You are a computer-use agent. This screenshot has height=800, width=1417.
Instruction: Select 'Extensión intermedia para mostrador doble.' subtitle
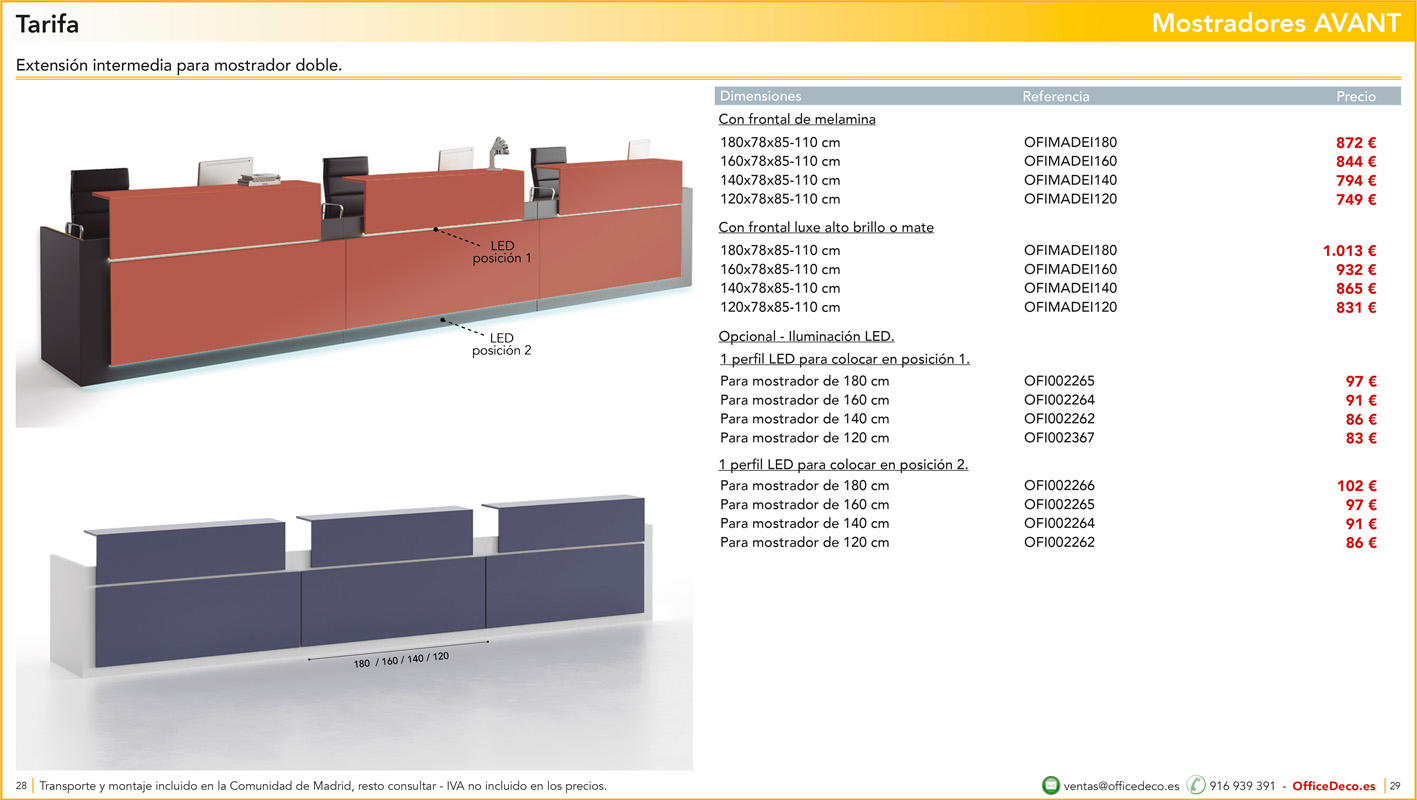[x=179, y=66]
